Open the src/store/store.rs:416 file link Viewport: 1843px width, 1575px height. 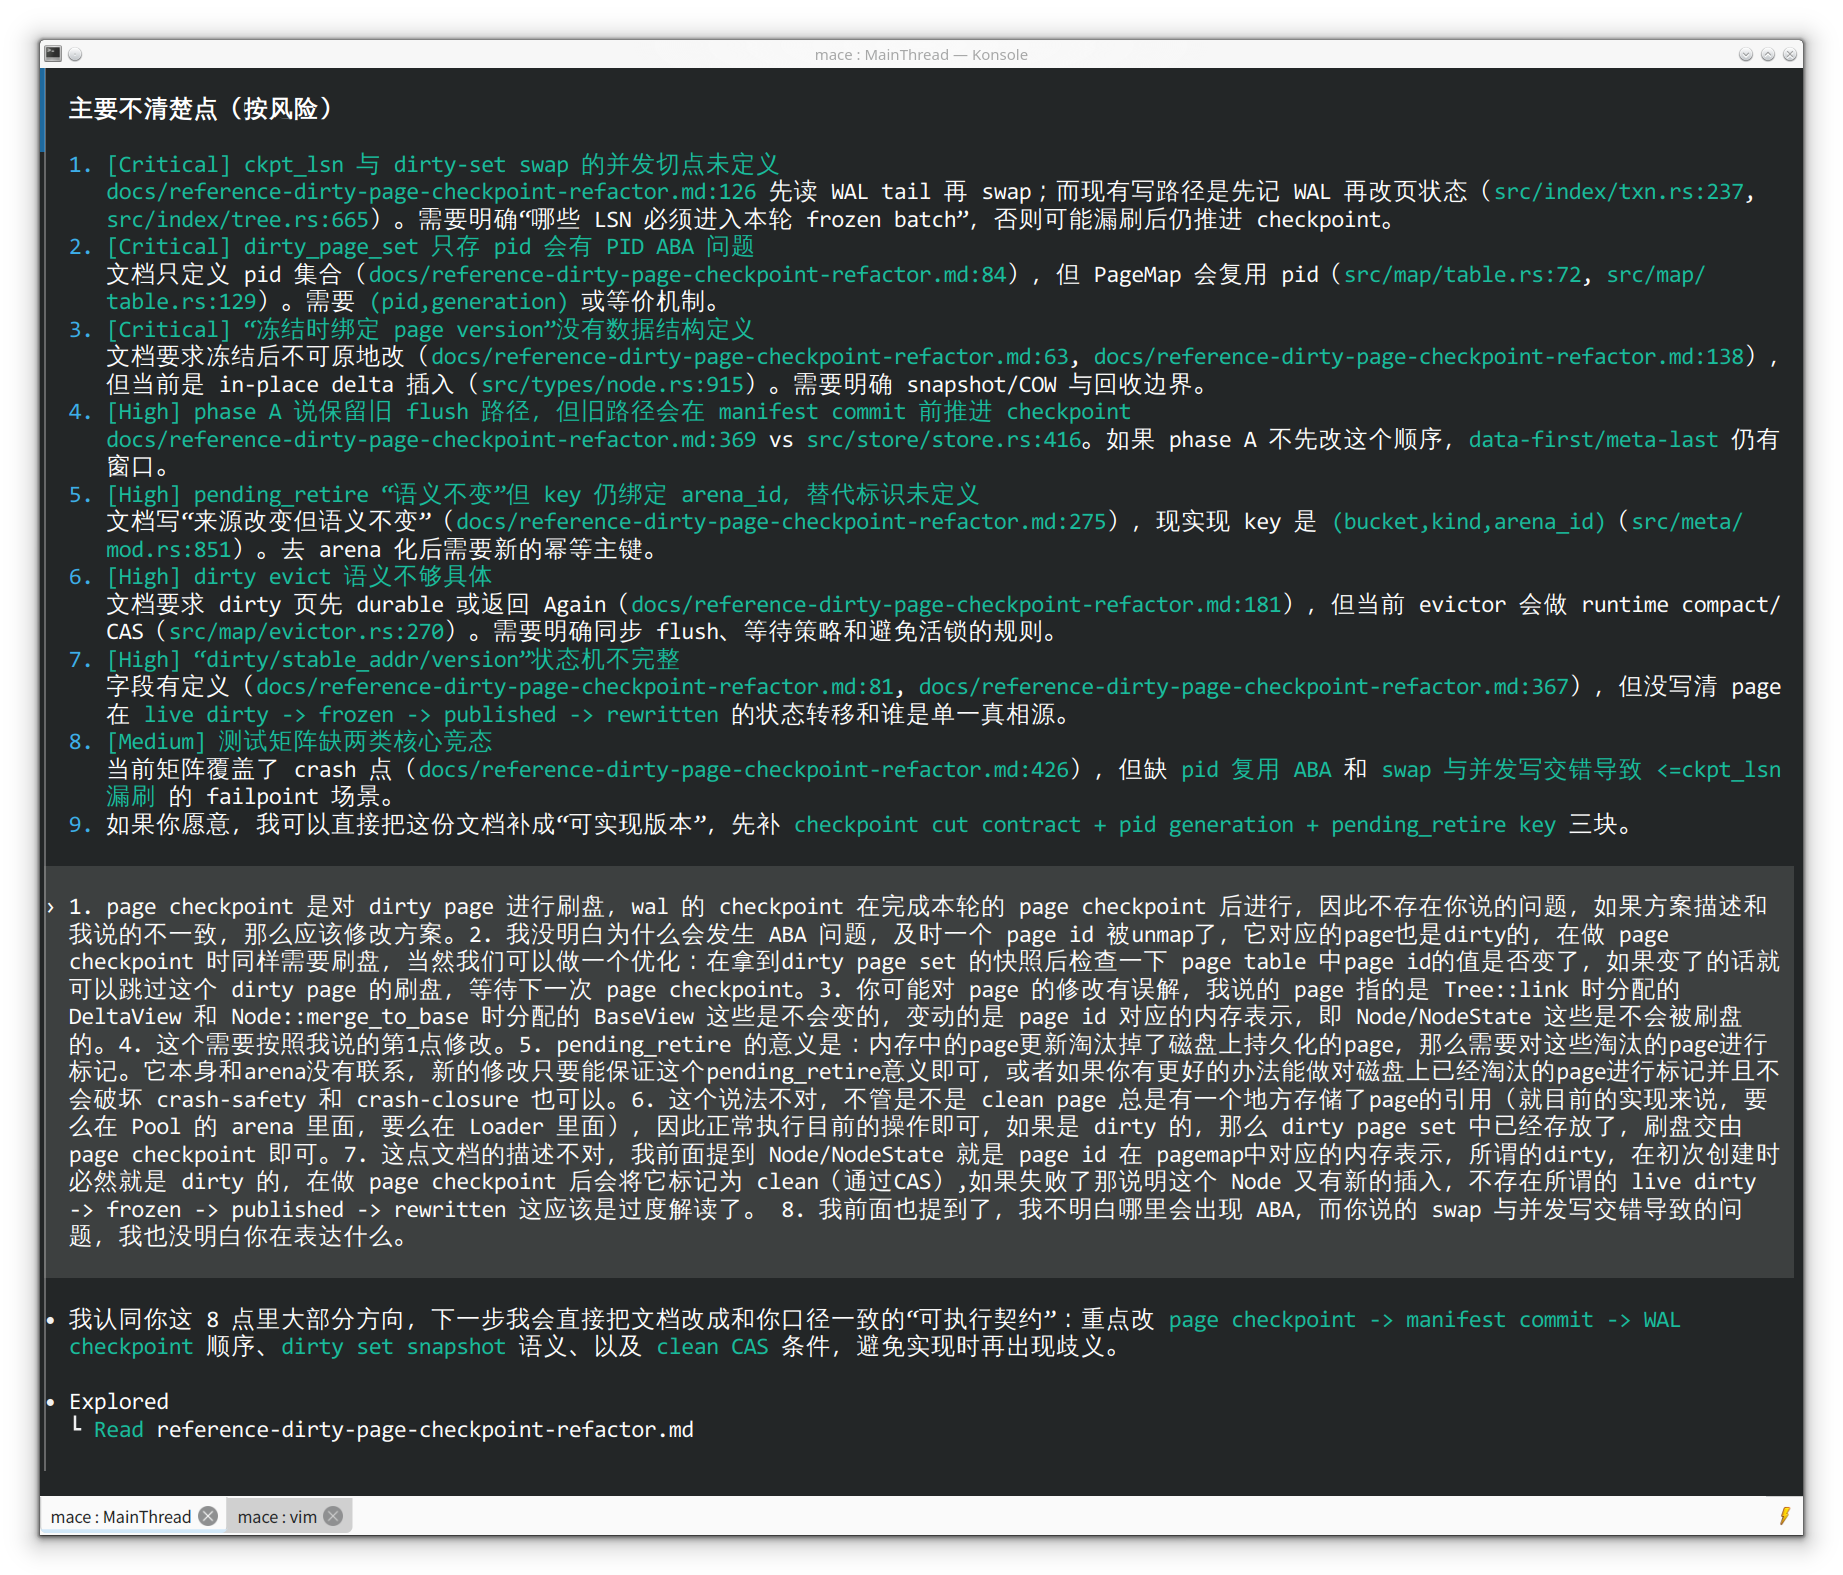pos(943,440)
